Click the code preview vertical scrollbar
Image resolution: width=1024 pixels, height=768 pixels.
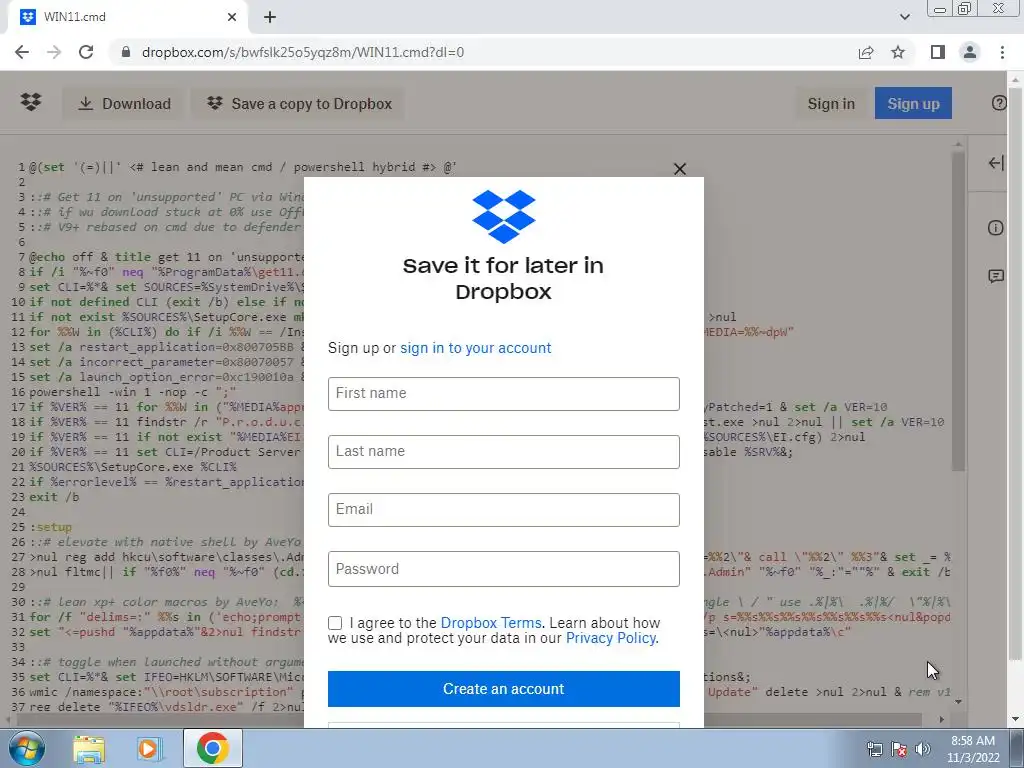958,311
